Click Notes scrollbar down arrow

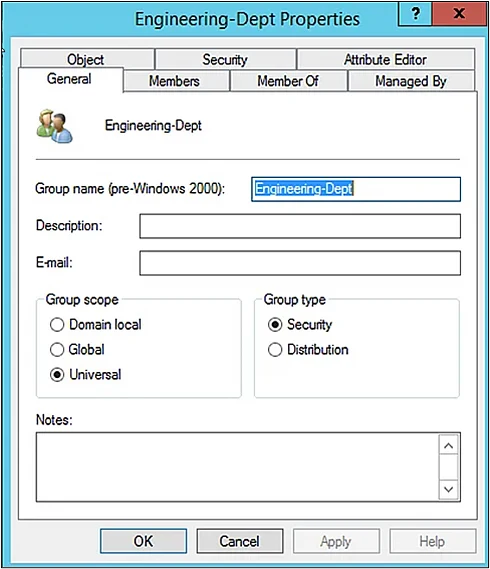(449, 489)
